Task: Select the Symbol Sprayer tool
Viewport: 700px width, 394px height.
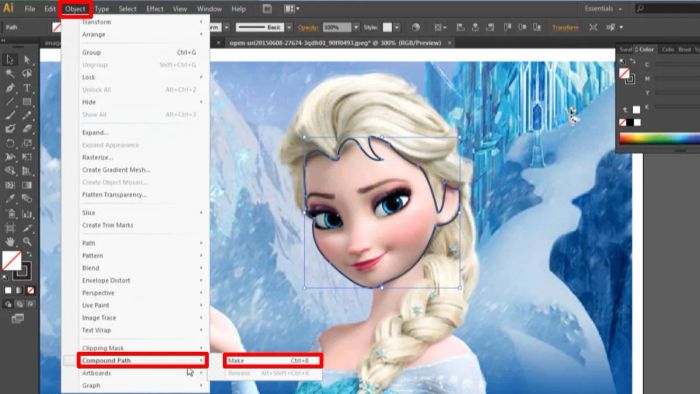Action: point(10,214)
